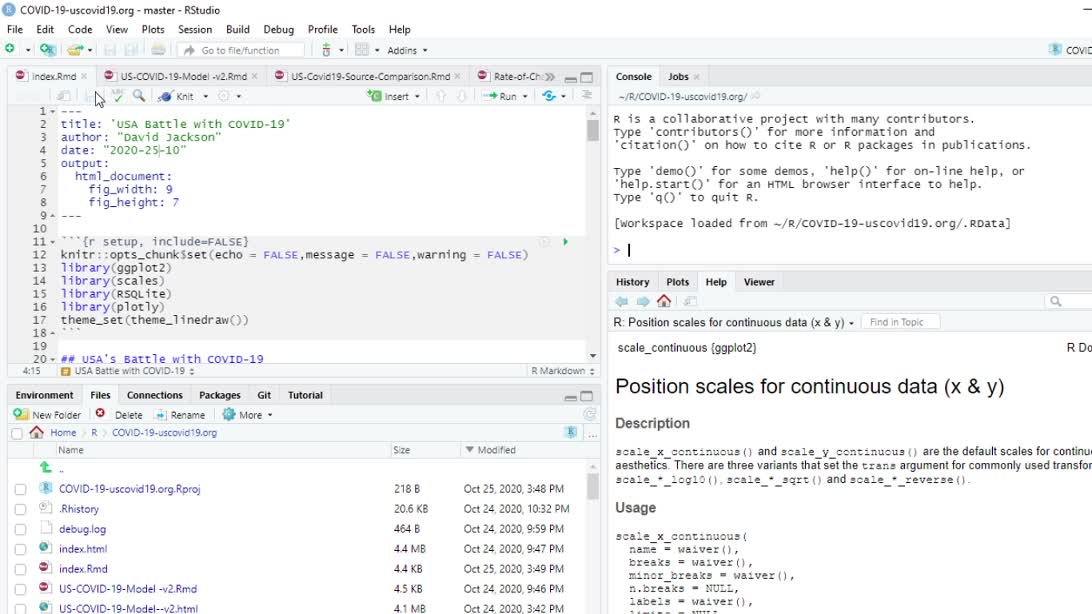Show in new window icon in editor
Screen dimensions: 1092x614
pyautogui.click(x=64, y=96)
